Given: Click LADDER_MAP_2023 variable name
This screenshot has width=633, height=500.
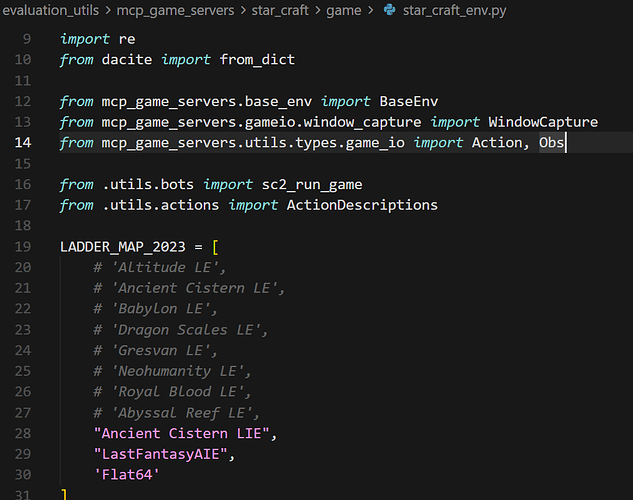Looking at the screenshot, I should tap(128, 246).
